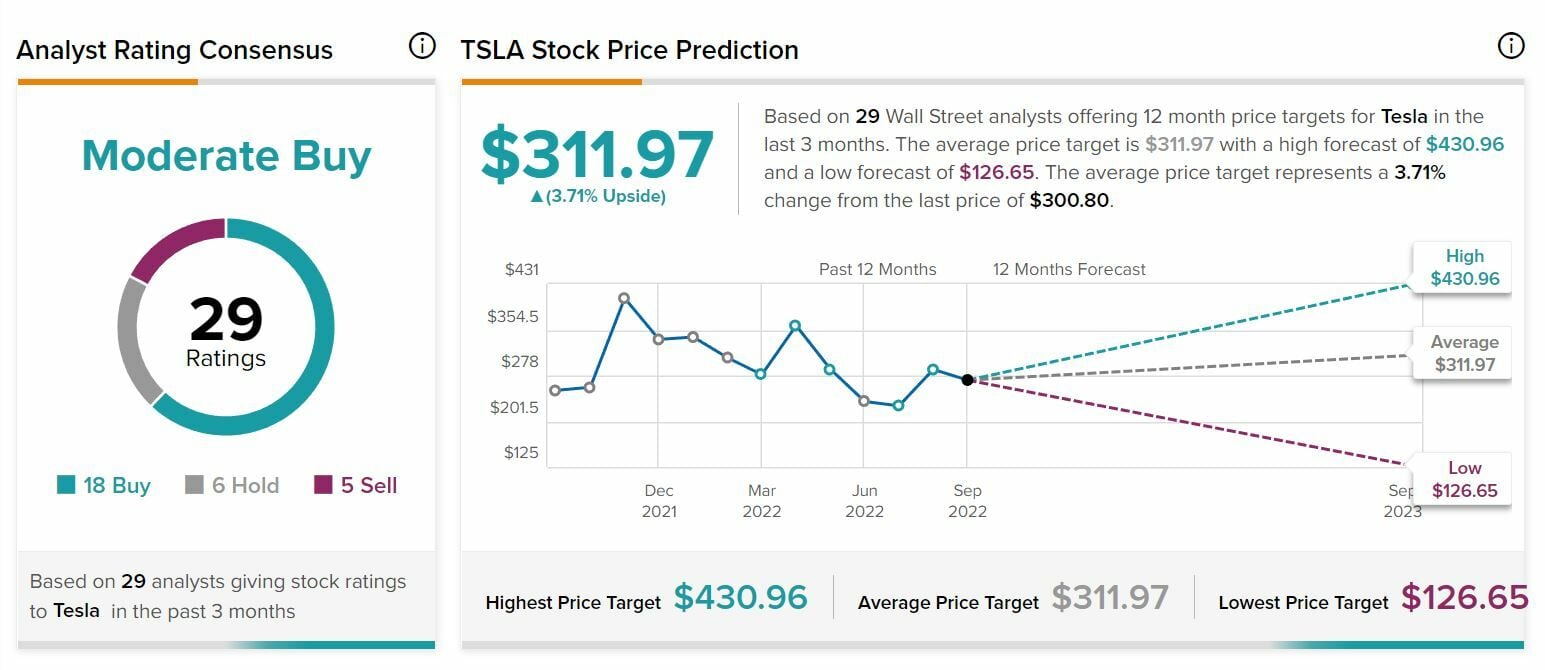Click the black Sep 2022 chart point

point(967,380)
